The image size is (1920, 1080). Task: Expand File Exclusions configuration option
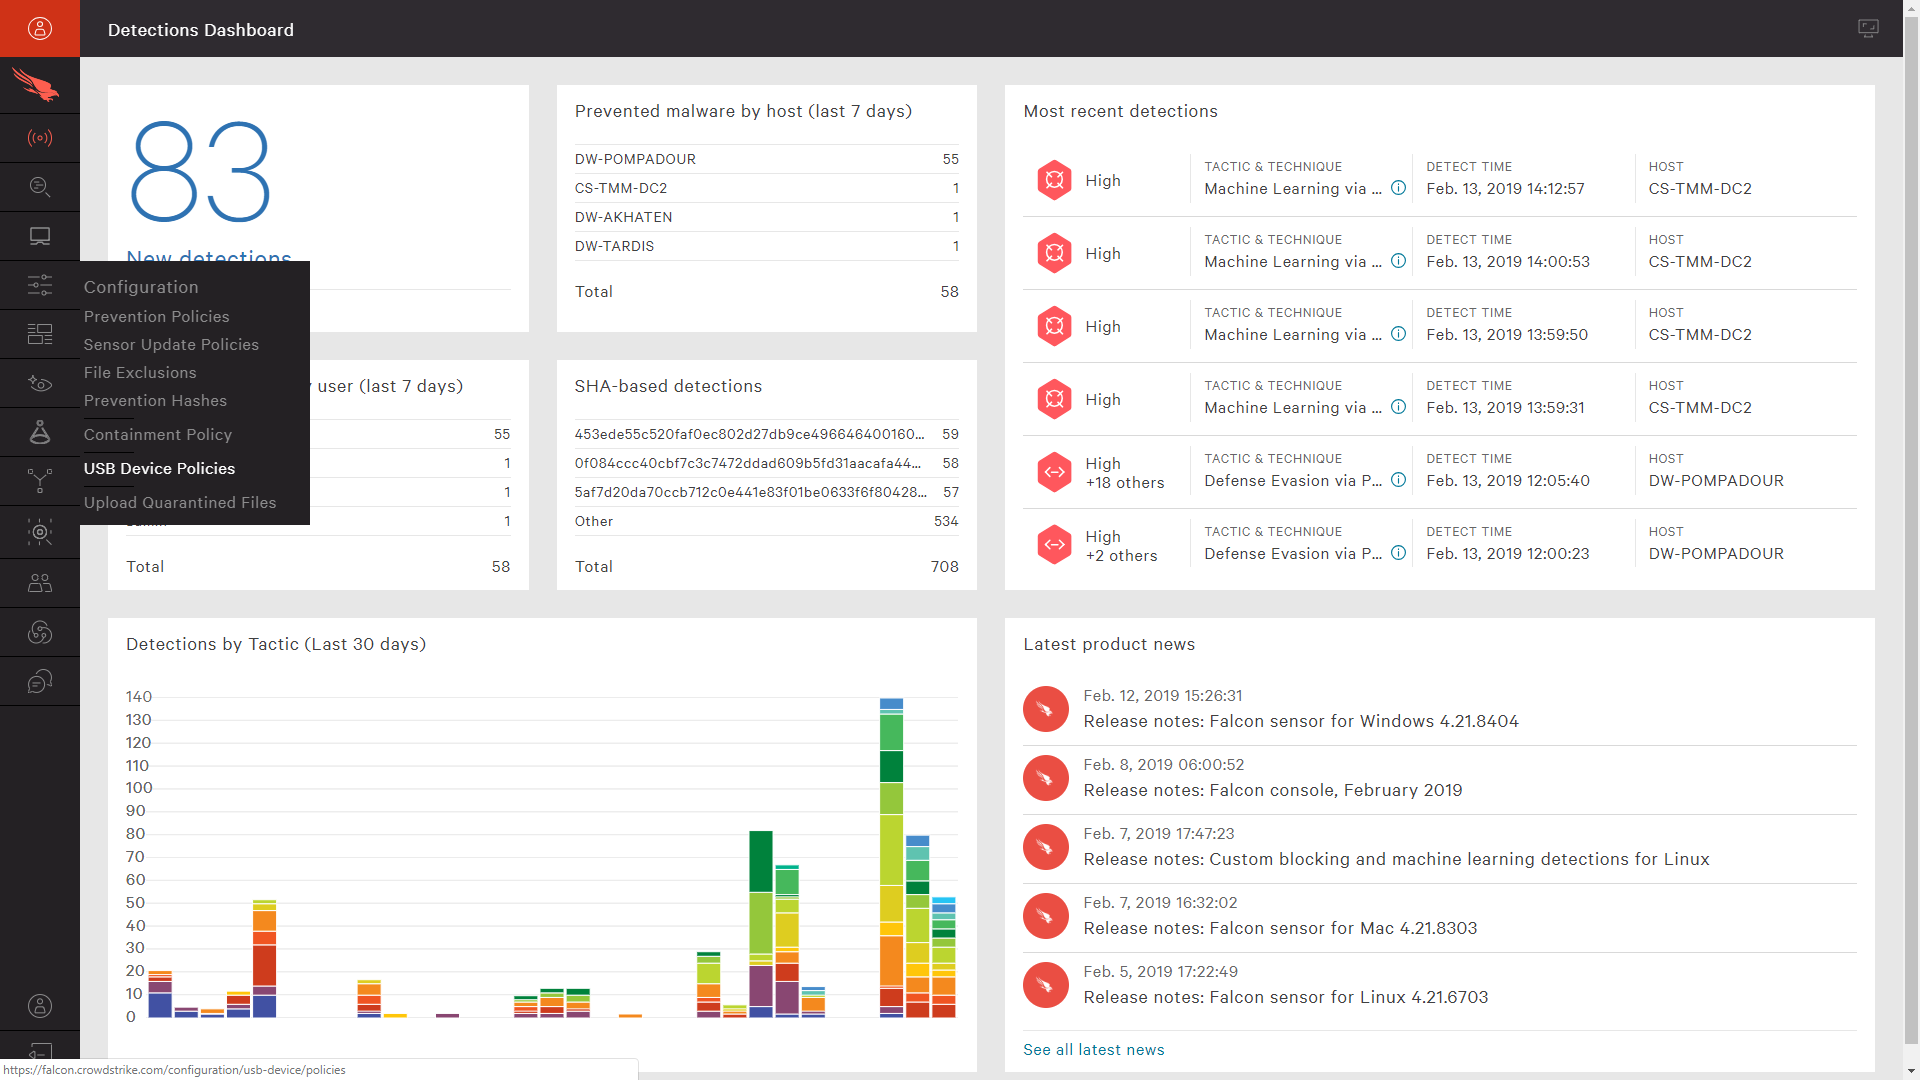[x=140, y=372]
